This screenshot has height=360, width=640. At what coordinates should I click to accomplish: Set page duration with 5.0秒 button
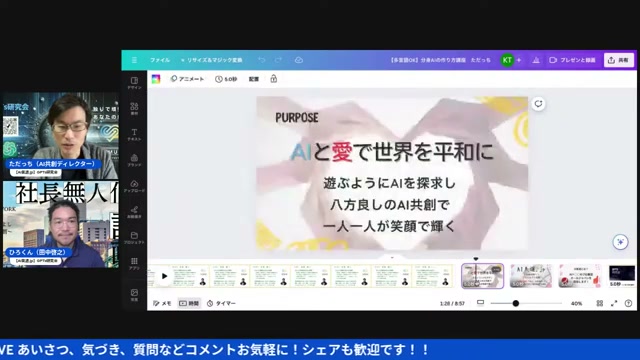coord(226,79)
